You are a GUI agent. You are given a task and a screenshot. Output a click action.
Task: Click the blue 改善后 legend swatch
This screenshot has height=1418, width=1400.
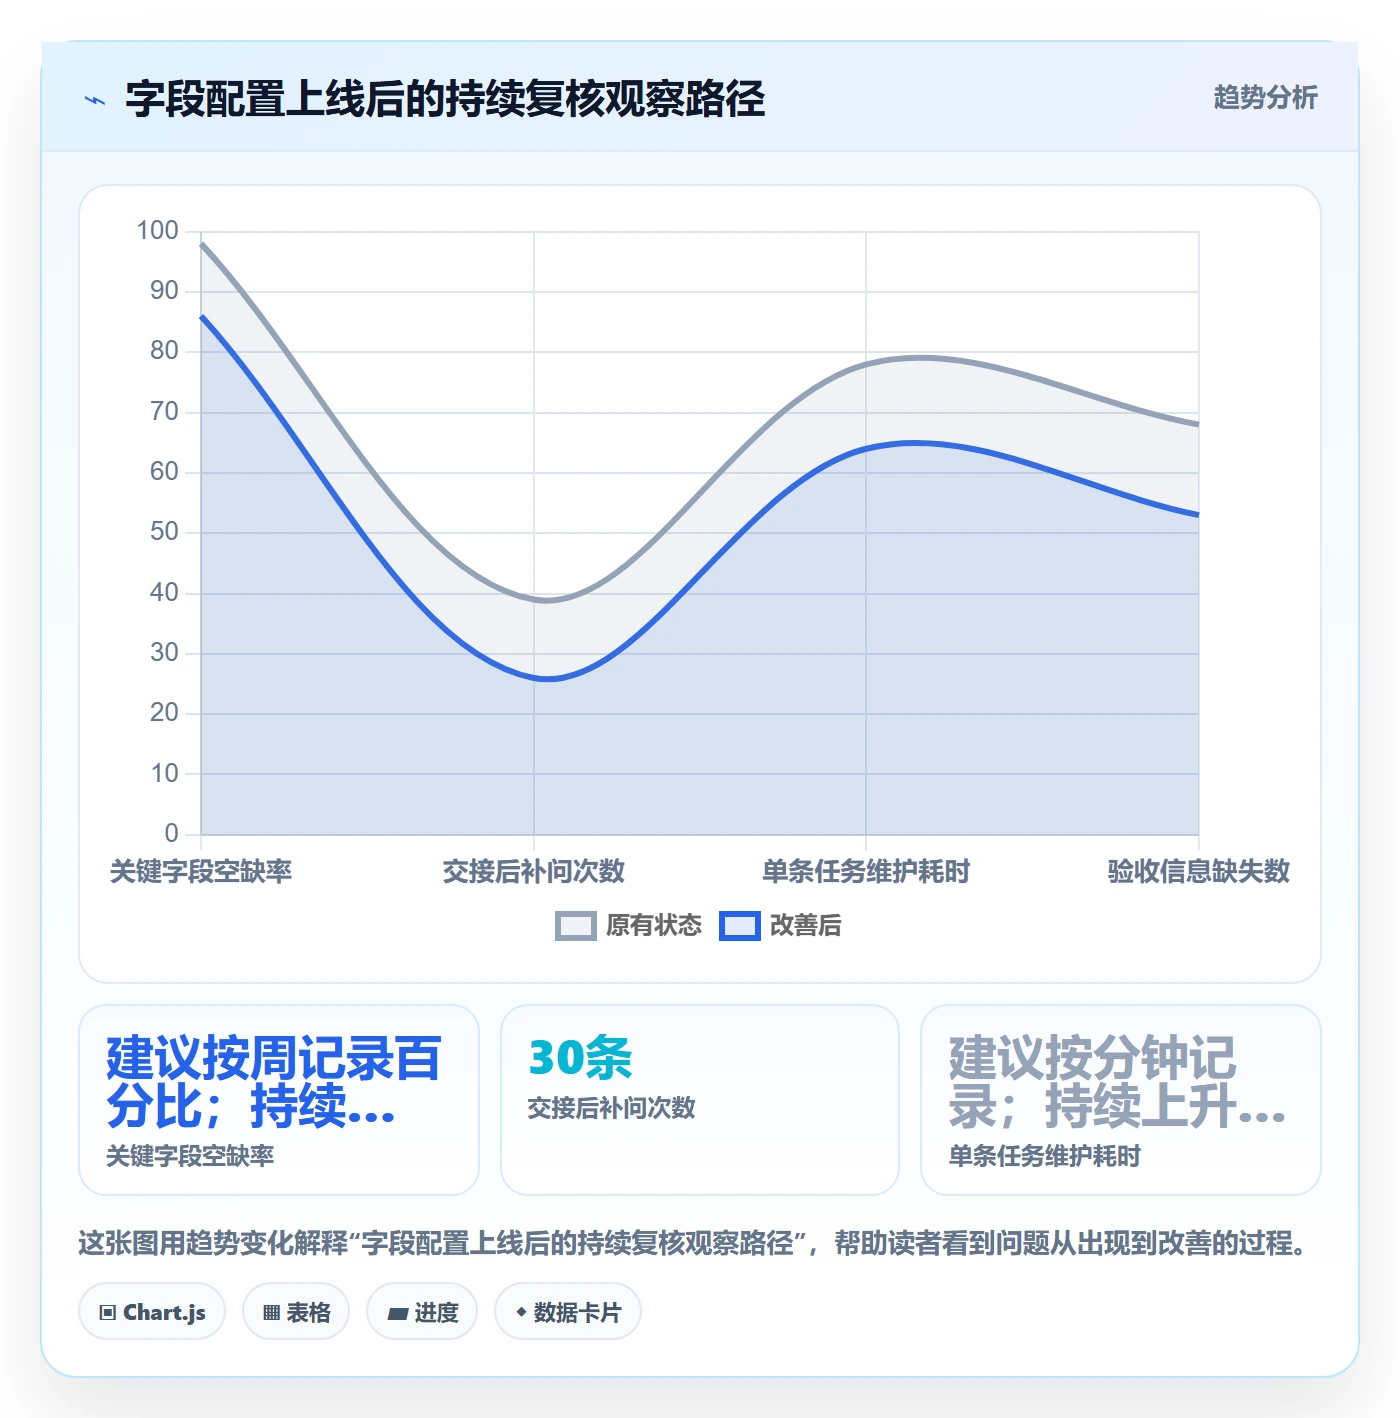click(x=740, y=926)
